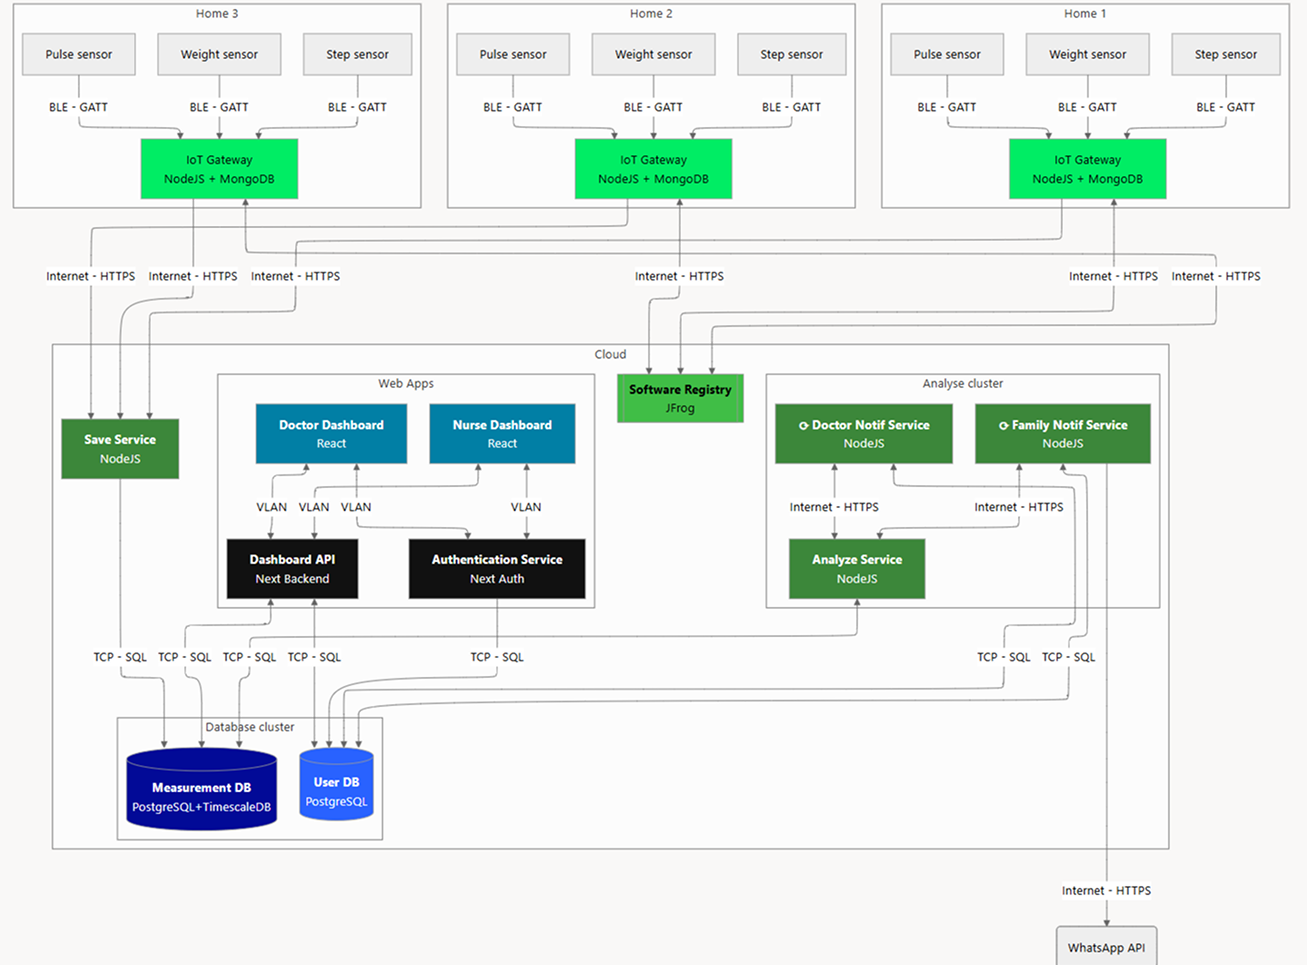The image size is (1307, 965).
Task: Select the Database cluster group label
Action: tap(250, 727)
